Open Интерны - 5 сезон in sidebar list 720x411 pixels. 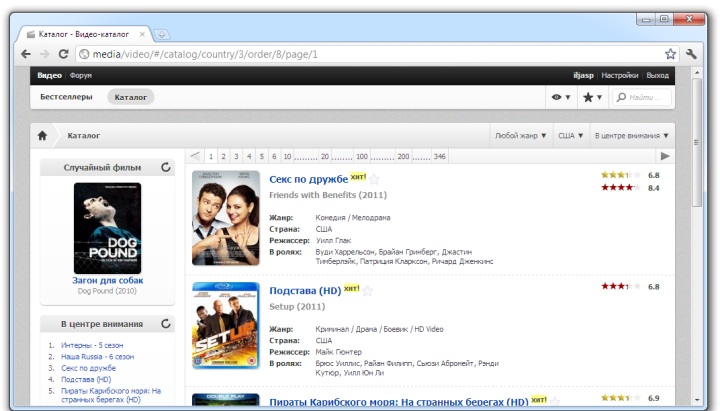pos(92,345)
